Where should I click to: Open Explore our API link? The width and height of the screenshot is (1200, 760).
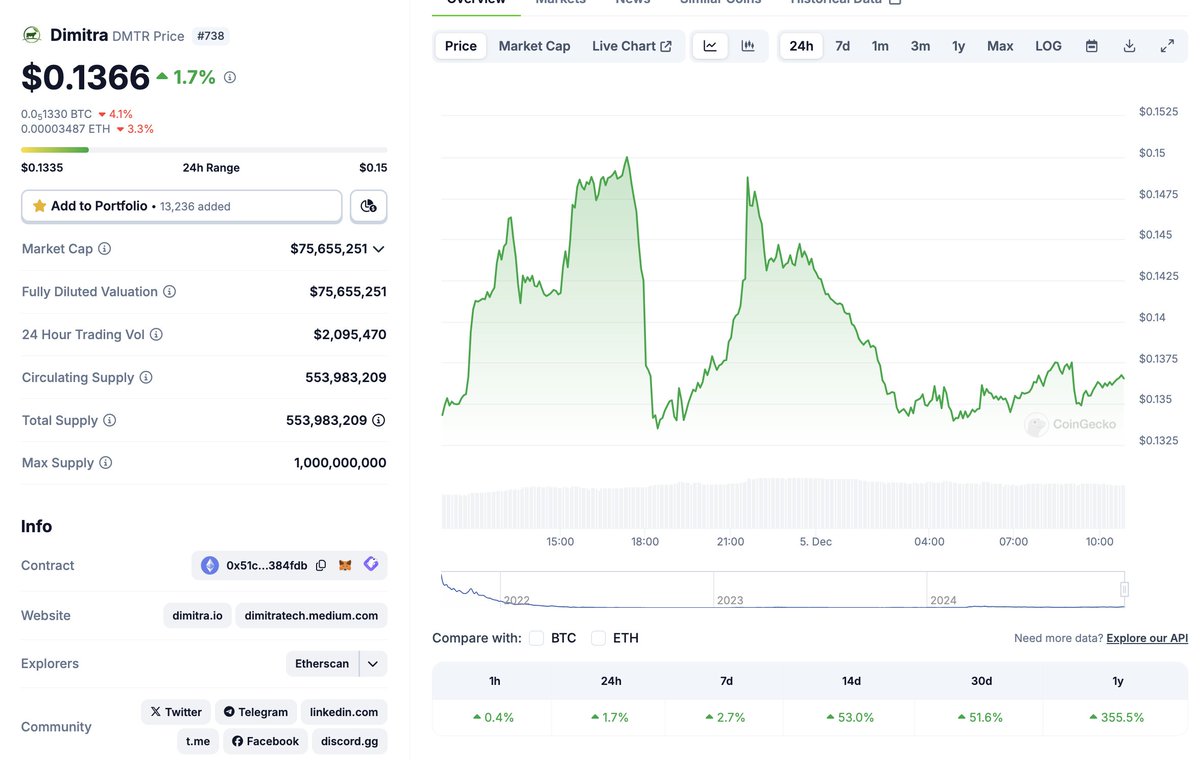coord(1147,638)
